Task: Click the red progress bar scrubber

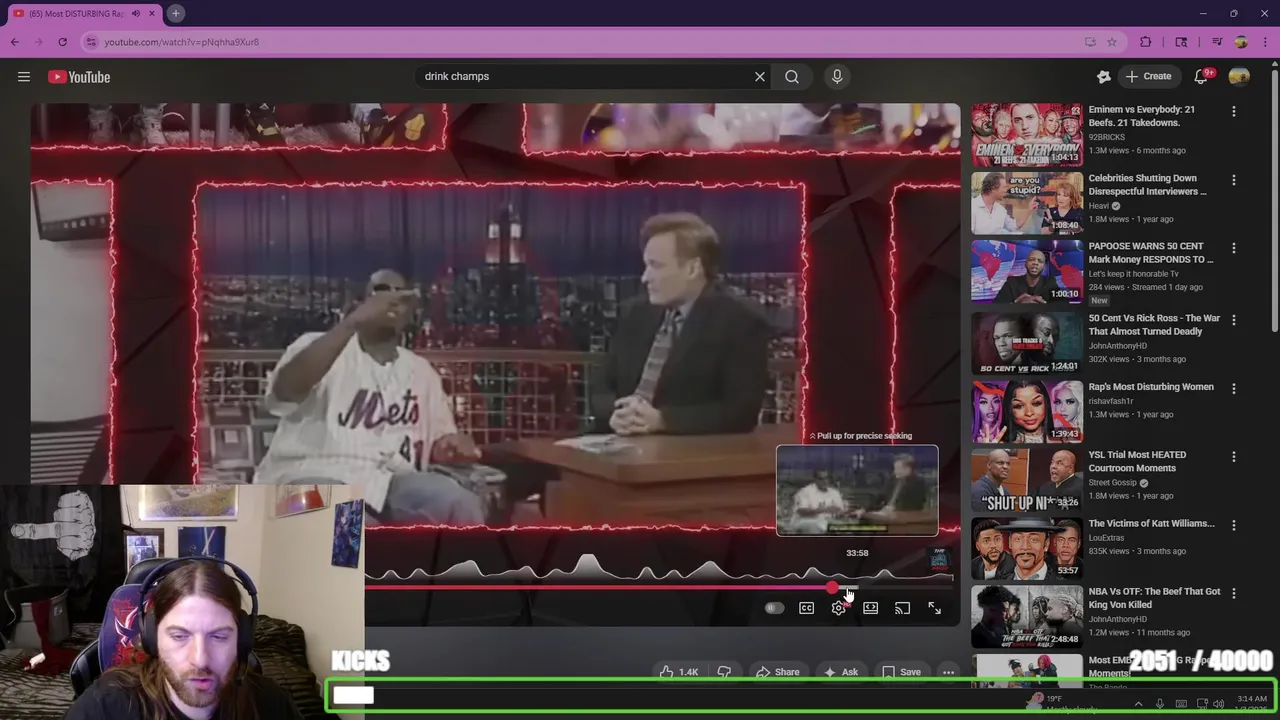Action: click(x=832, y=588)
